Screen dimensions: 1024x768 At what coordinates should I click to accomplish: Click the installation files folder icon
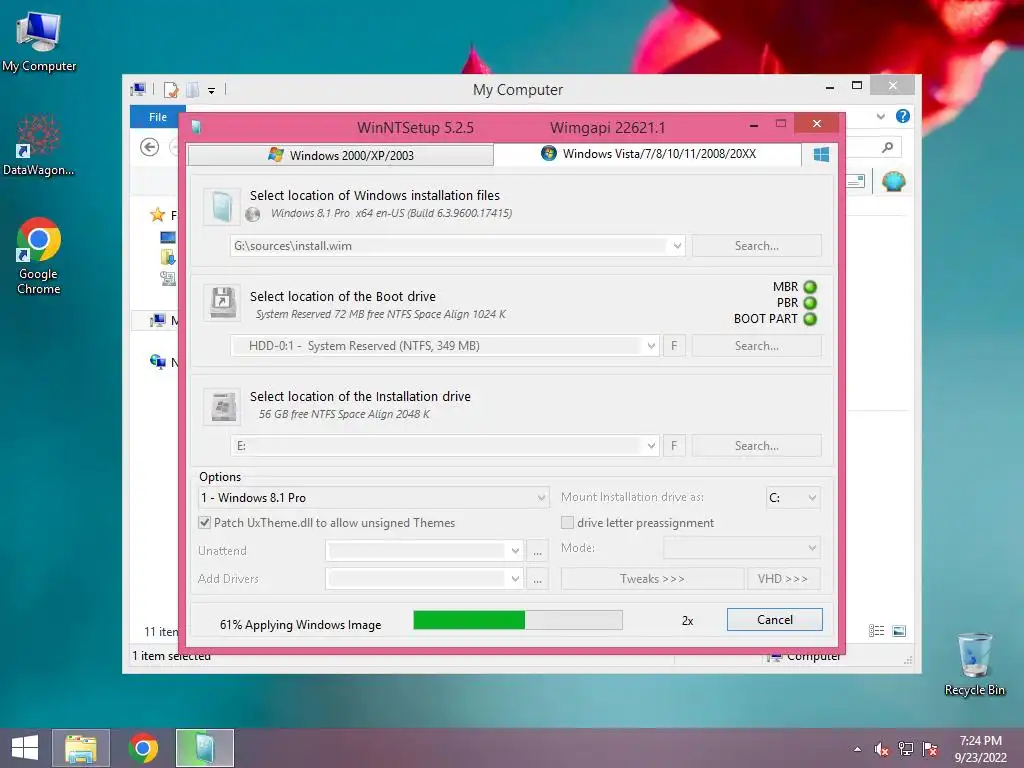click(222, 206)
